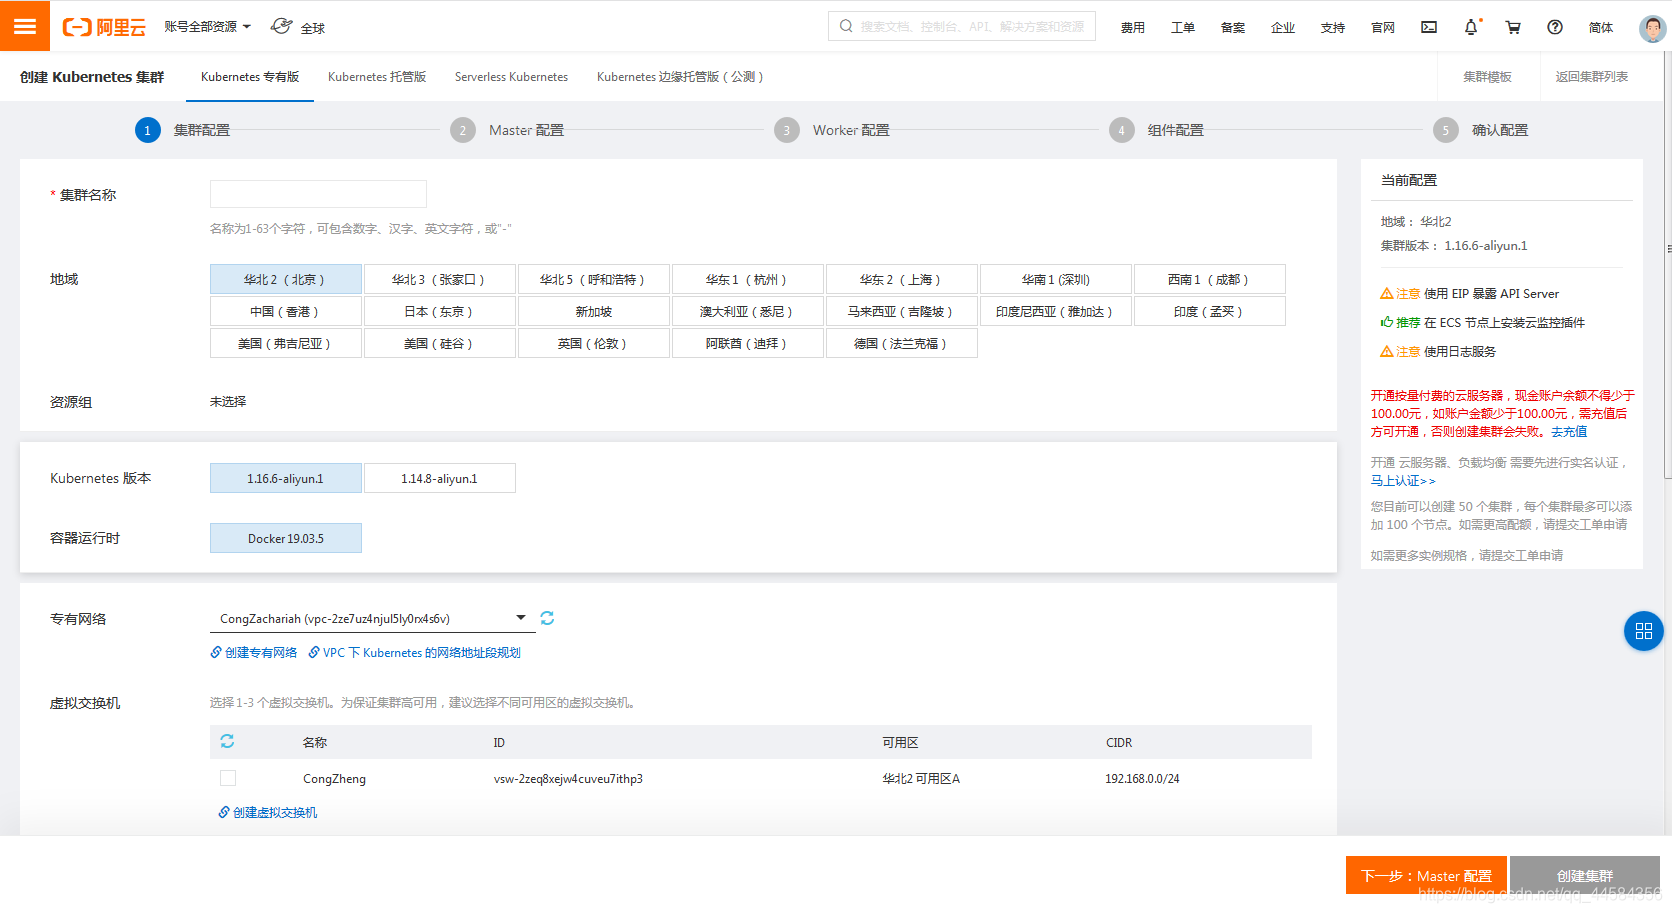Click 下一步：Master 配置 button
Viewport: 1672px width, 913px height.
click(1426, 875)
